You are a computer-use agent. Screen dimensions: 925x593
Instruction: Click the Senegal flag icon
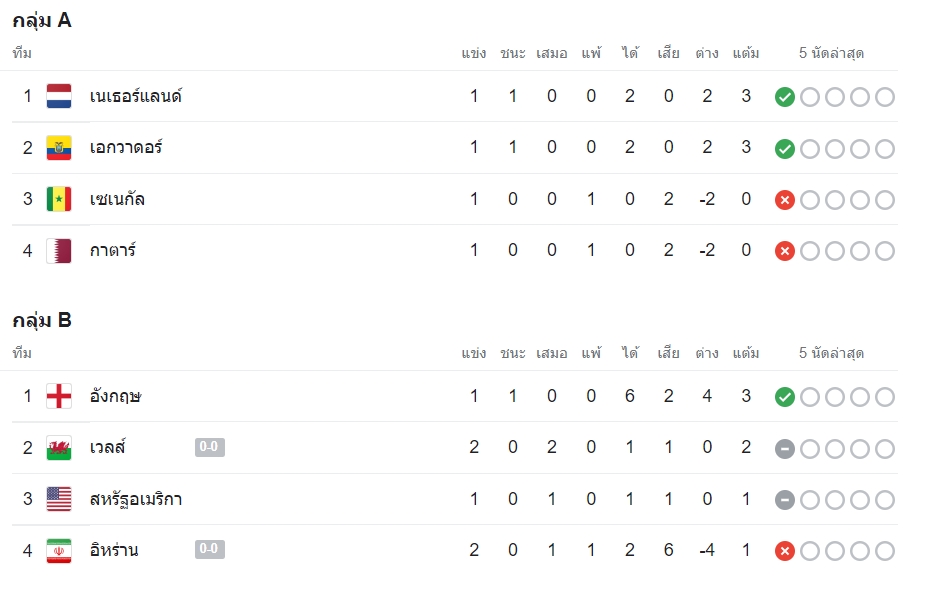[x=59, y=199]
